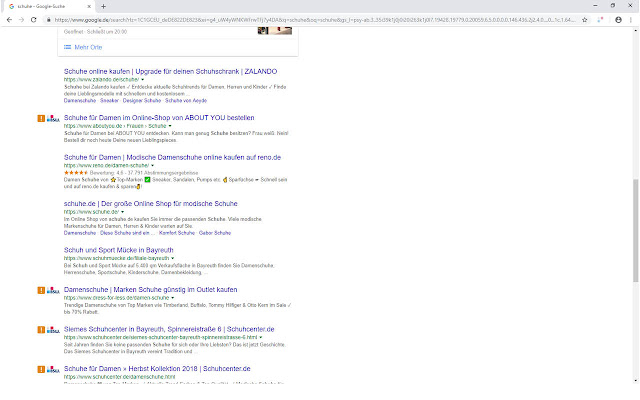Open the 'Designer Schuhe' sitelink under Zalando
Viewport: 640px width, 400px height.
(x=142, y=100)
